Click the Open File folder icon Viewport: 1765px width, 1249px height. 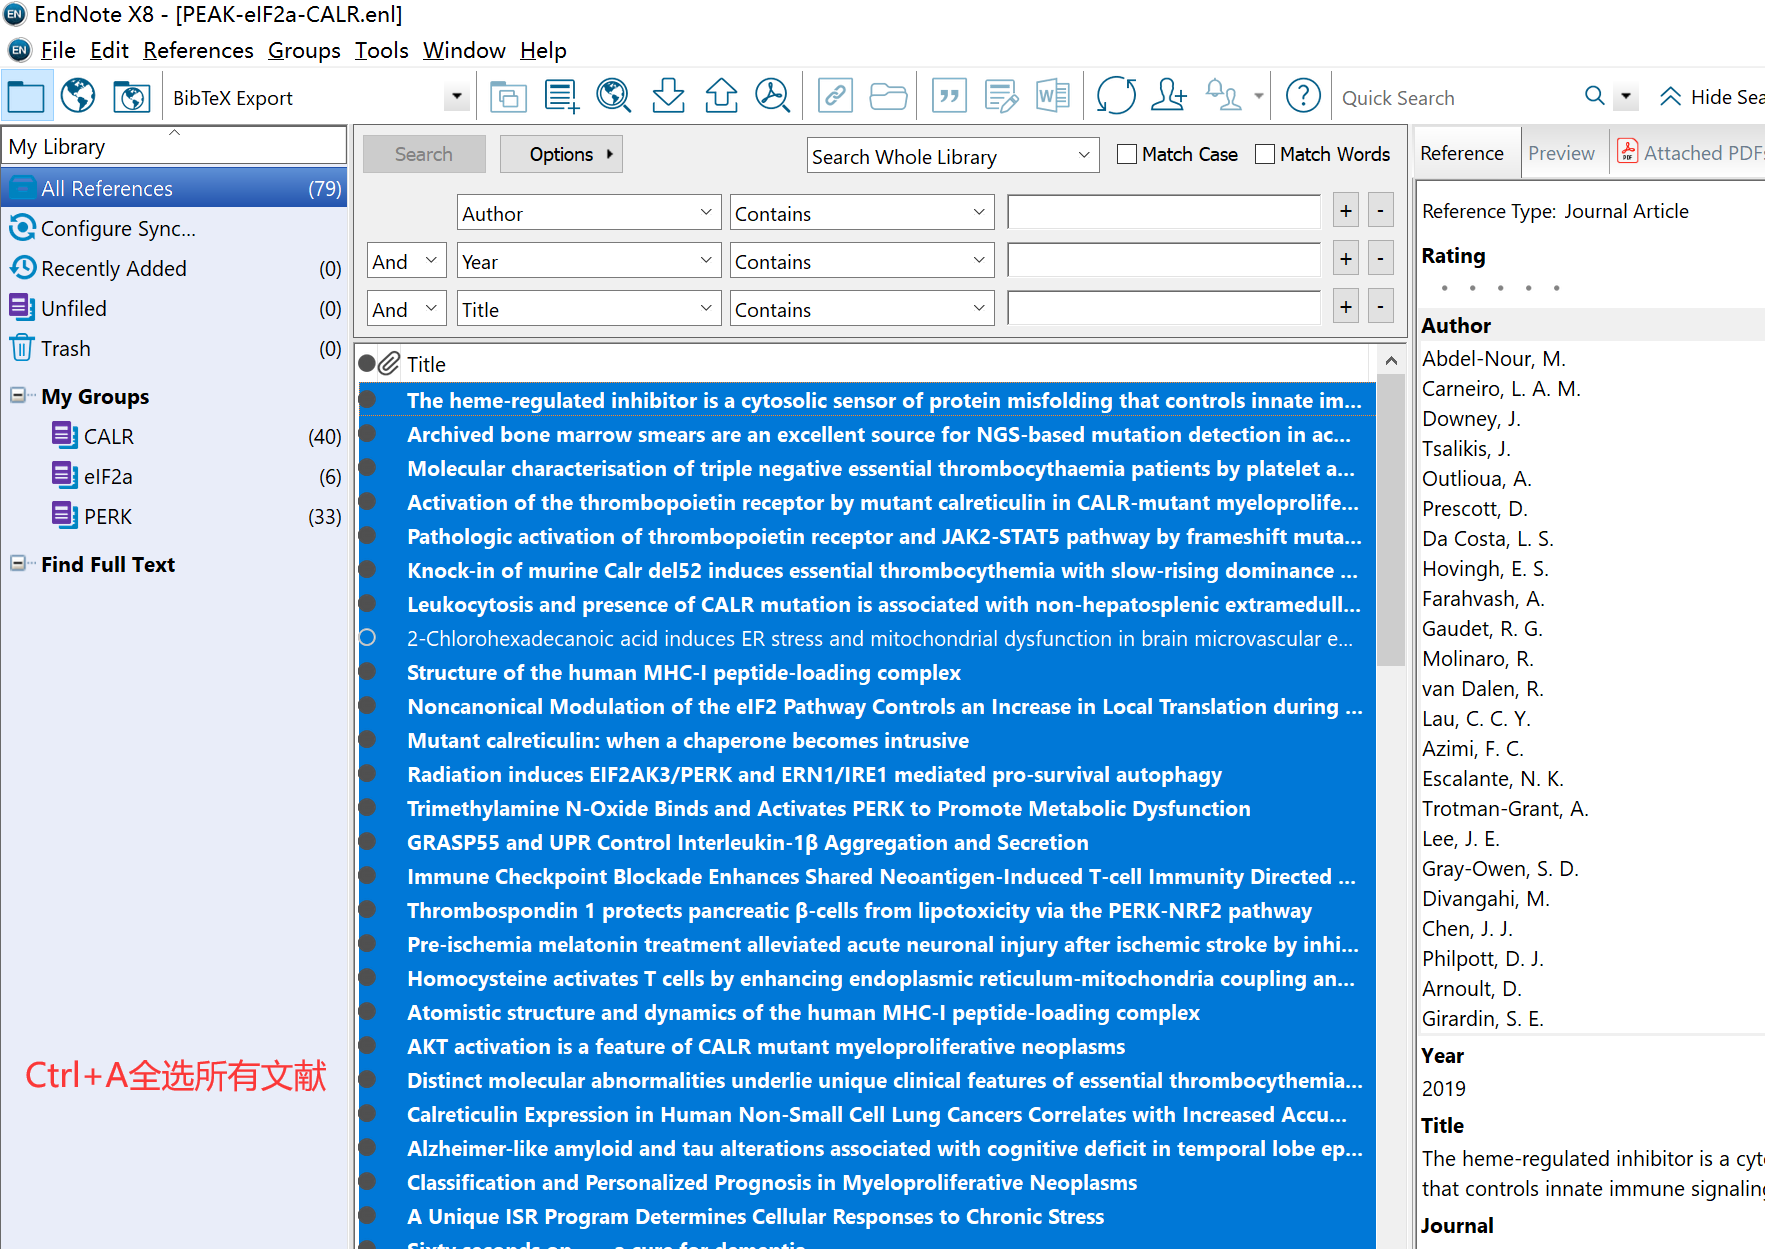(x=888, y=97)
